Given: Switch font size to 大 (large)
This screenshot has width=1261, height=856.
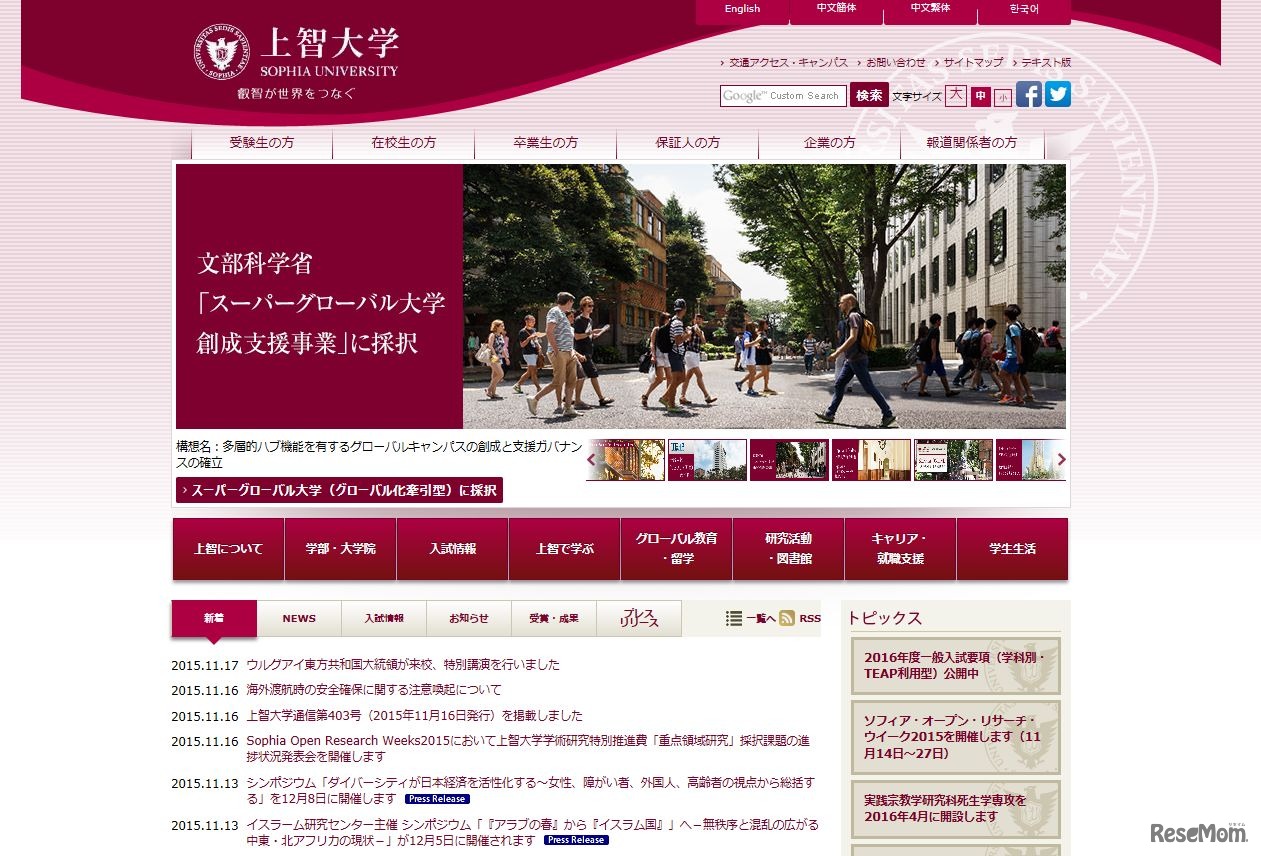Looking at the screenshot, I should click(957, 95).
